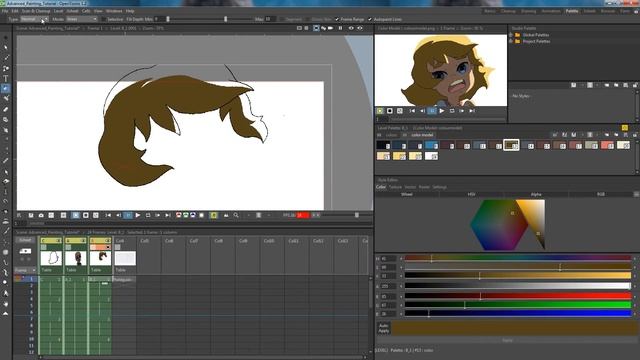Switch to the Texture tab in Style Editor
Image resolution: width=640 pixels, height=360 pixels.
pyautogui.click(x=395, y=187)
